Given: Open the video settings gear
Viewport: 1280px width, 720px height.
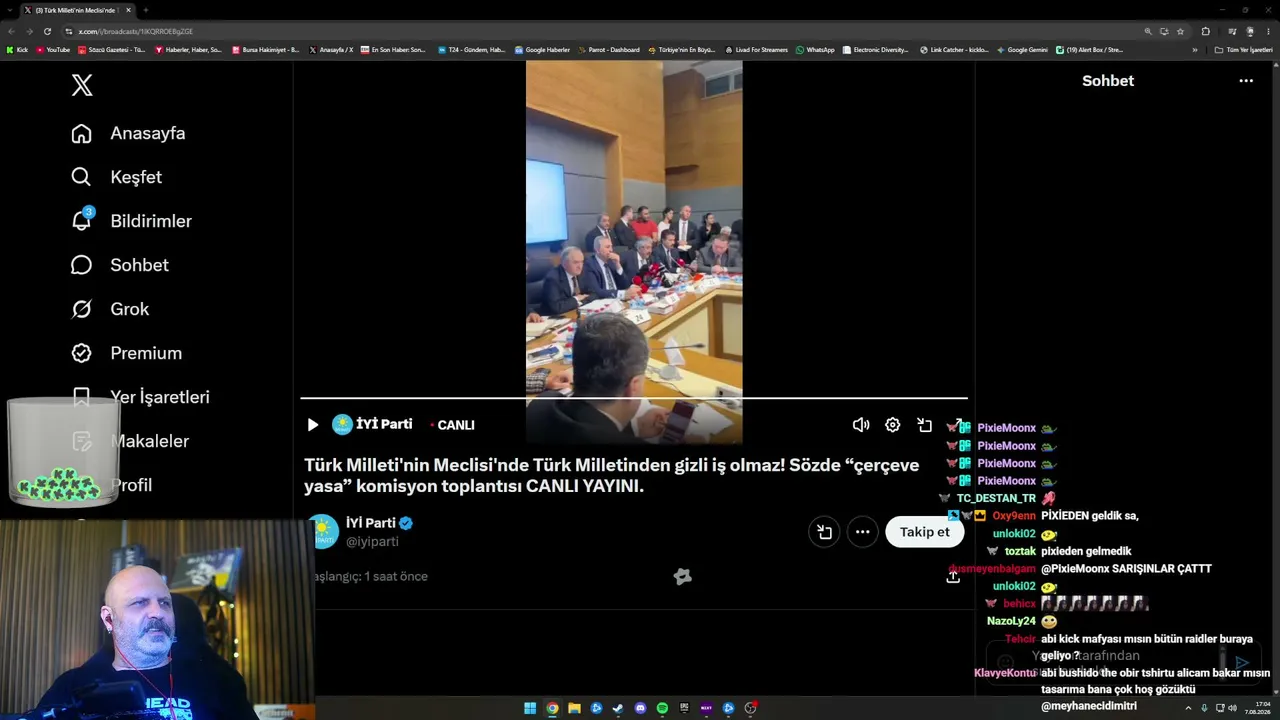Looking at the screenshot, I should [x=892, y=425].
